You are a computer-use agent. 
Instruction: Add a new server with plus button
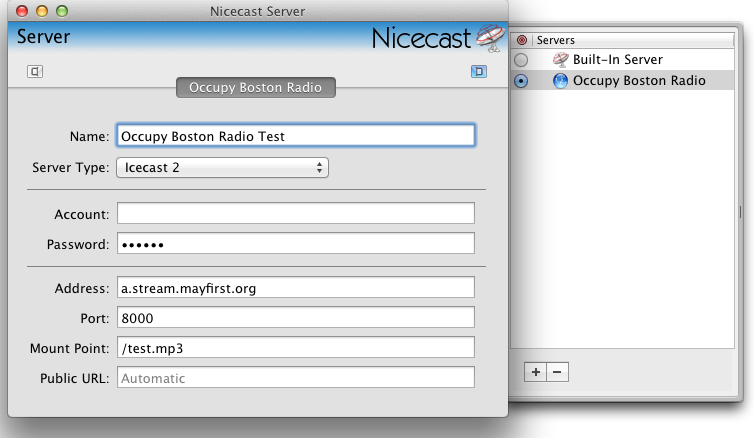(536, 372)
